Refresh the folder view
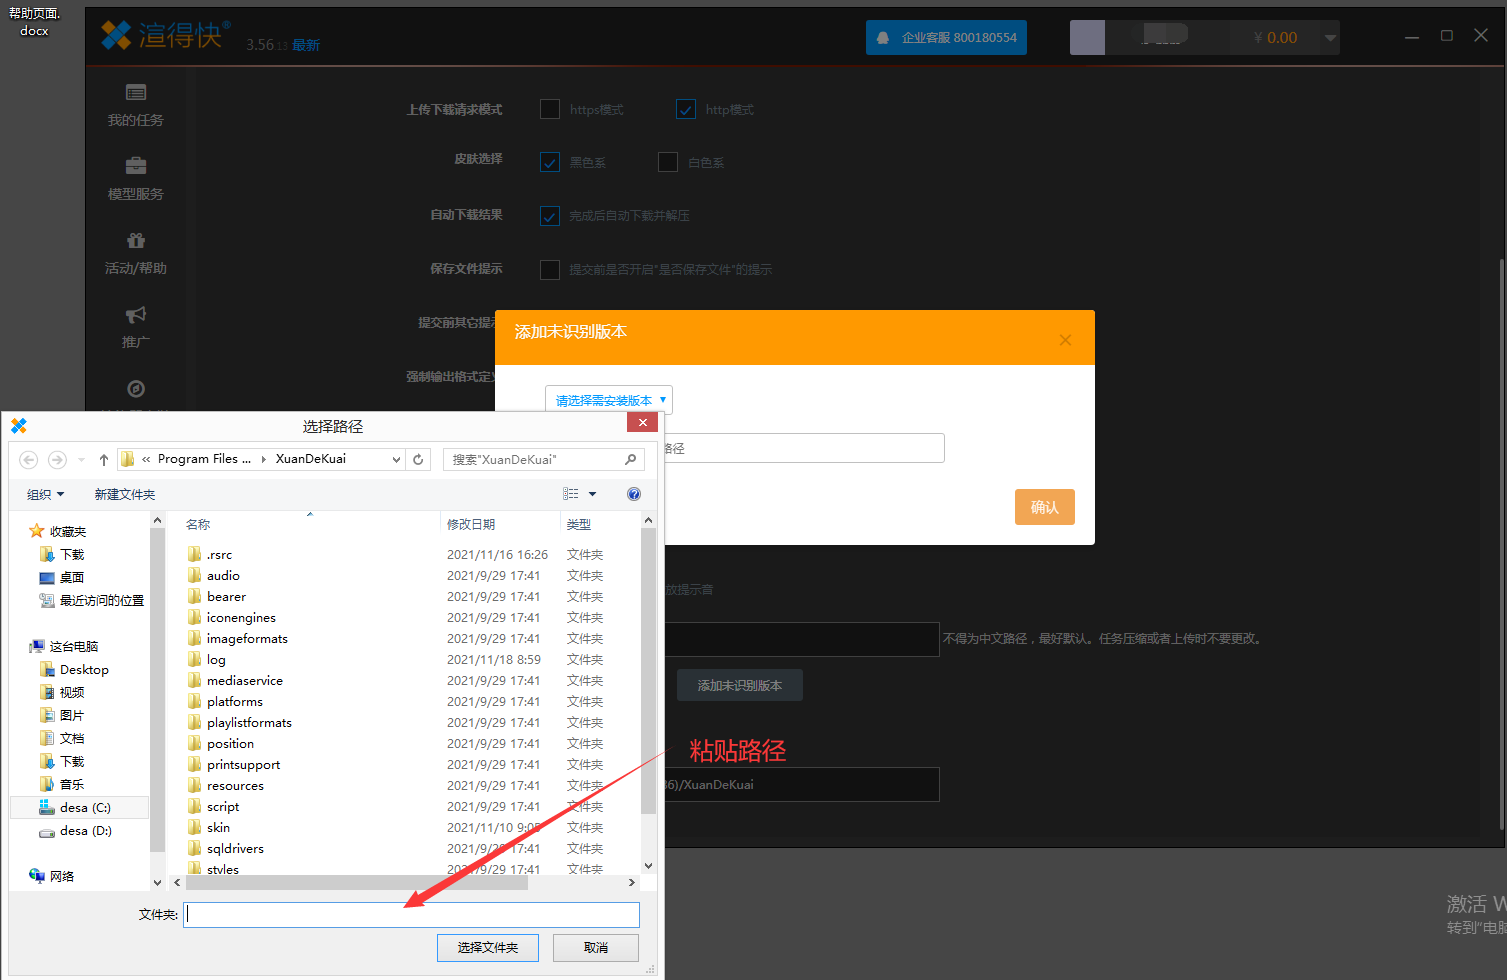The image size is (1507, 980). [x=418, y=460]
